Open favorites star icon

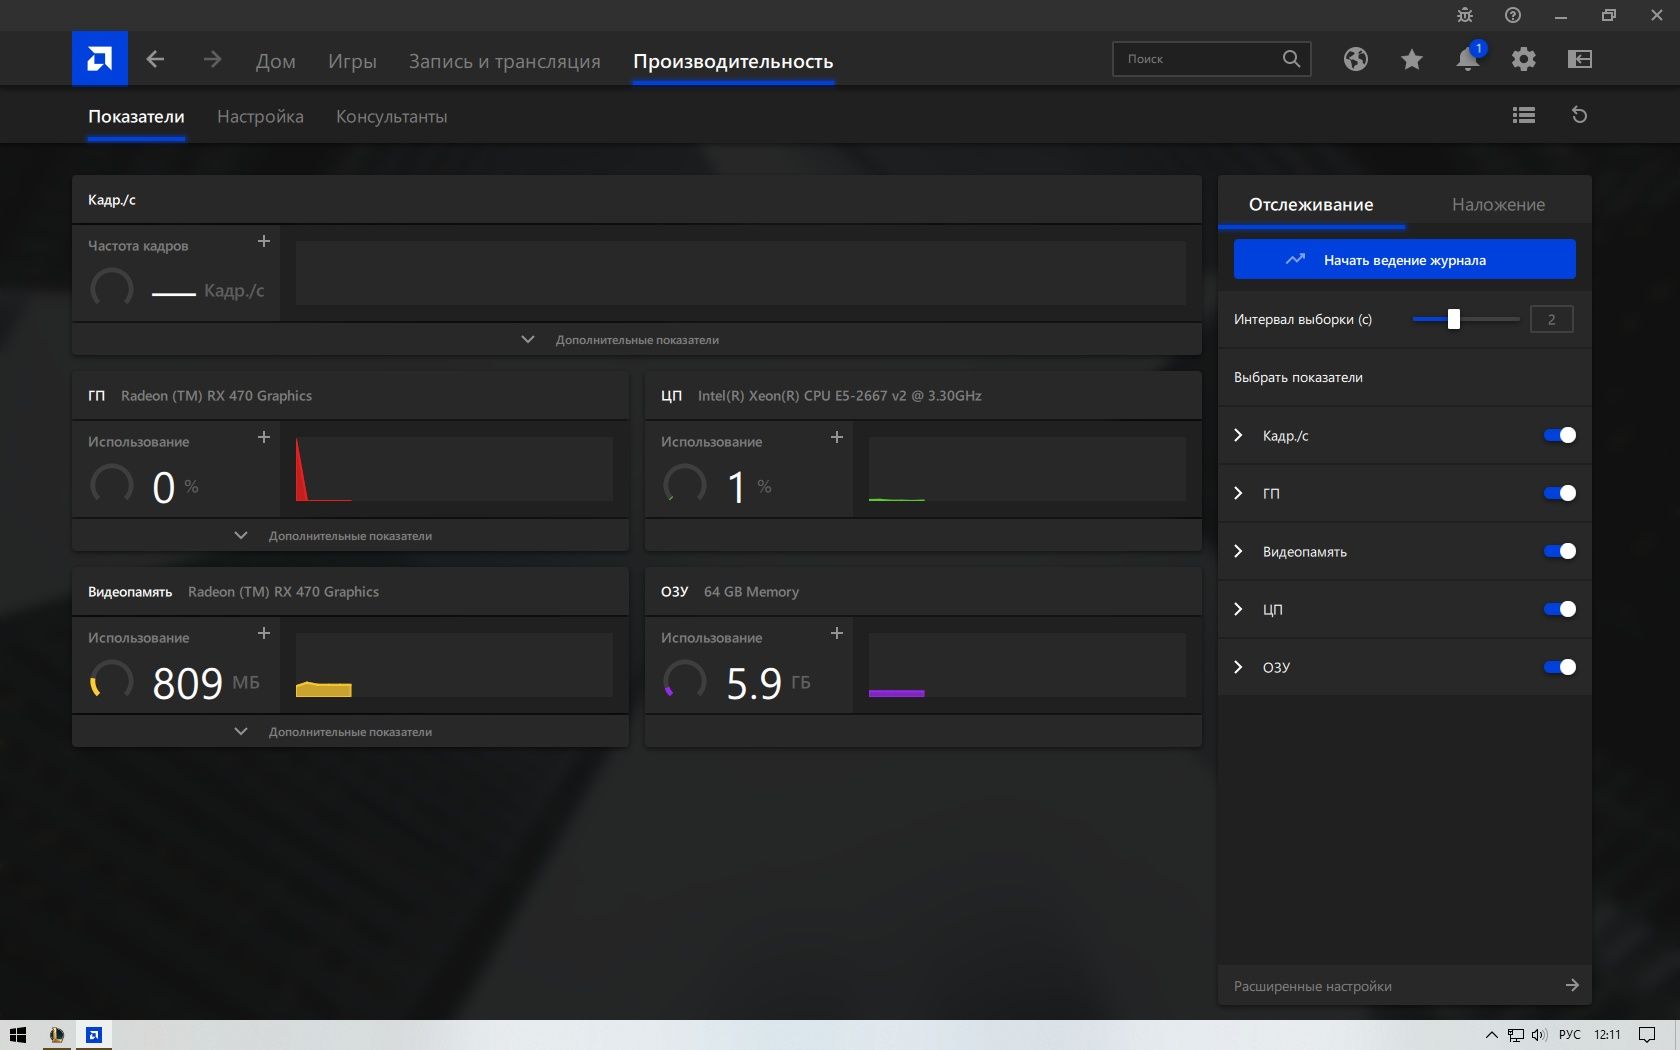[x=1411, y=59]
